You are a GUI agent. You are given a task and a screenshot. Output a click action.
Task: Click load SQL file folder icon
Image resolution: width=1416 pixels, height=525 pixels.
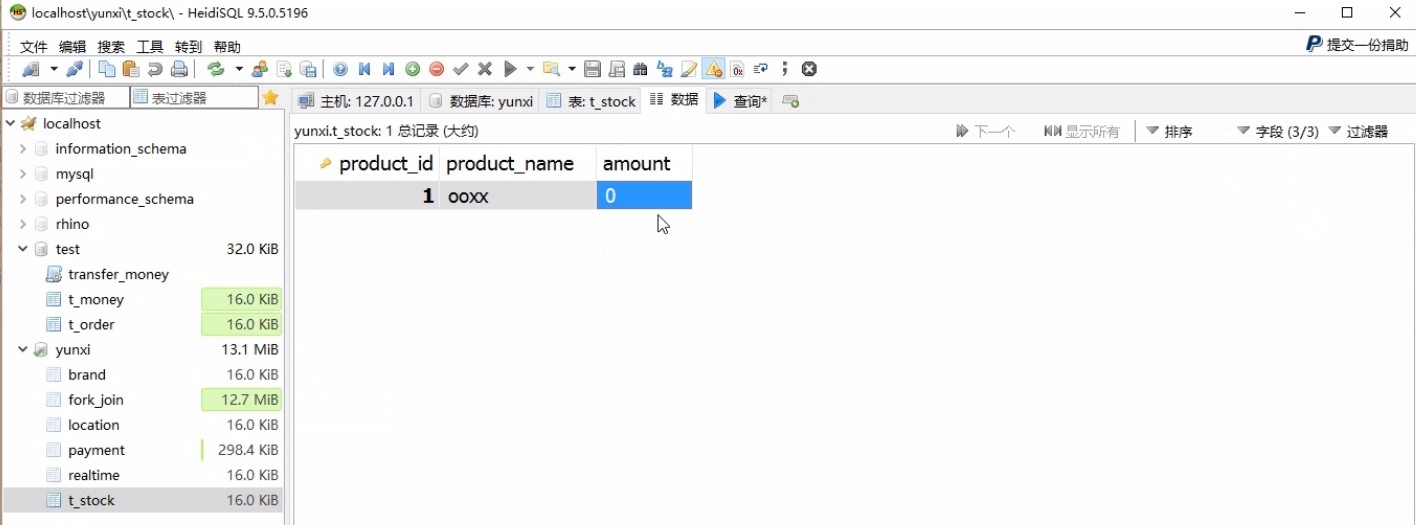tap(551, 69)
